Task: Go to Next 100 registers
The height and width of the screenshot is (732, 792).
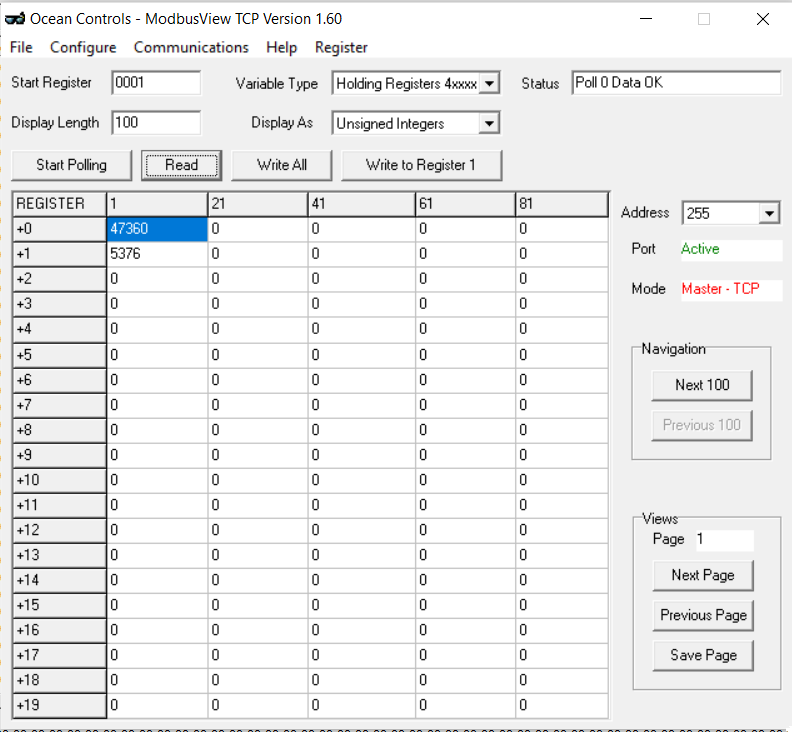Action: (702, 385)
